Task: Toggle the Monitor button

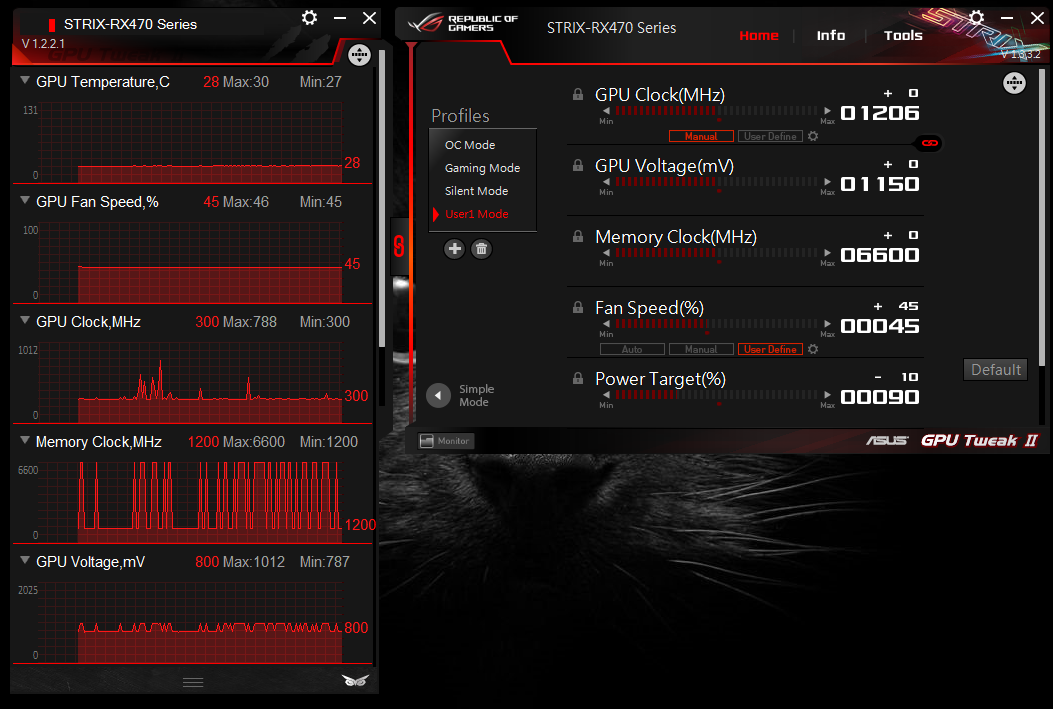Action: 446,441
